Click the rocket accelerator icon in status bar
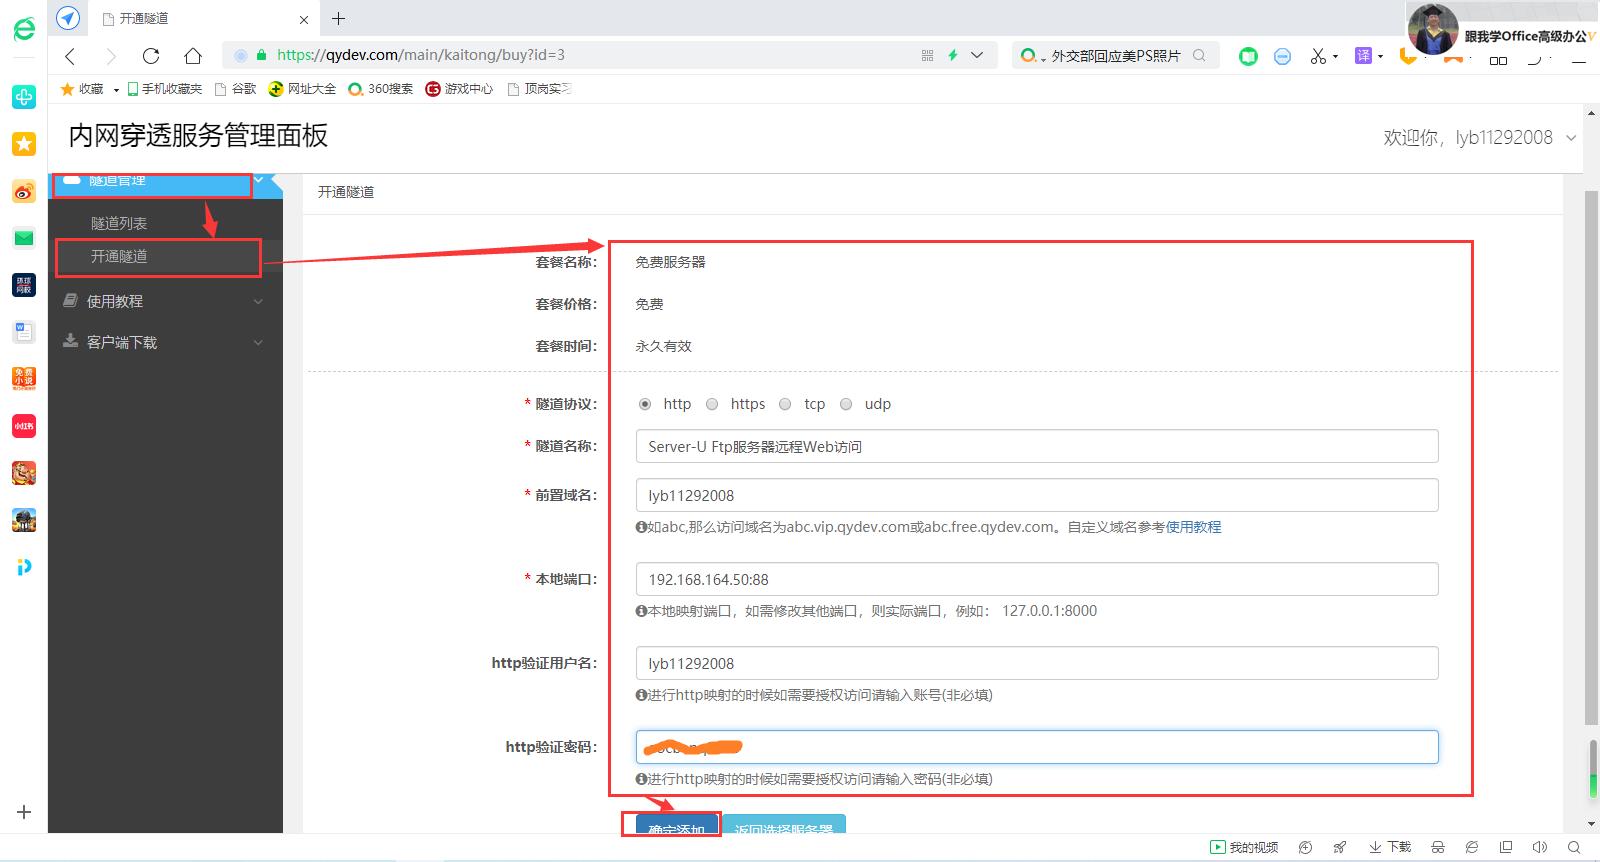 [1340, 847]
